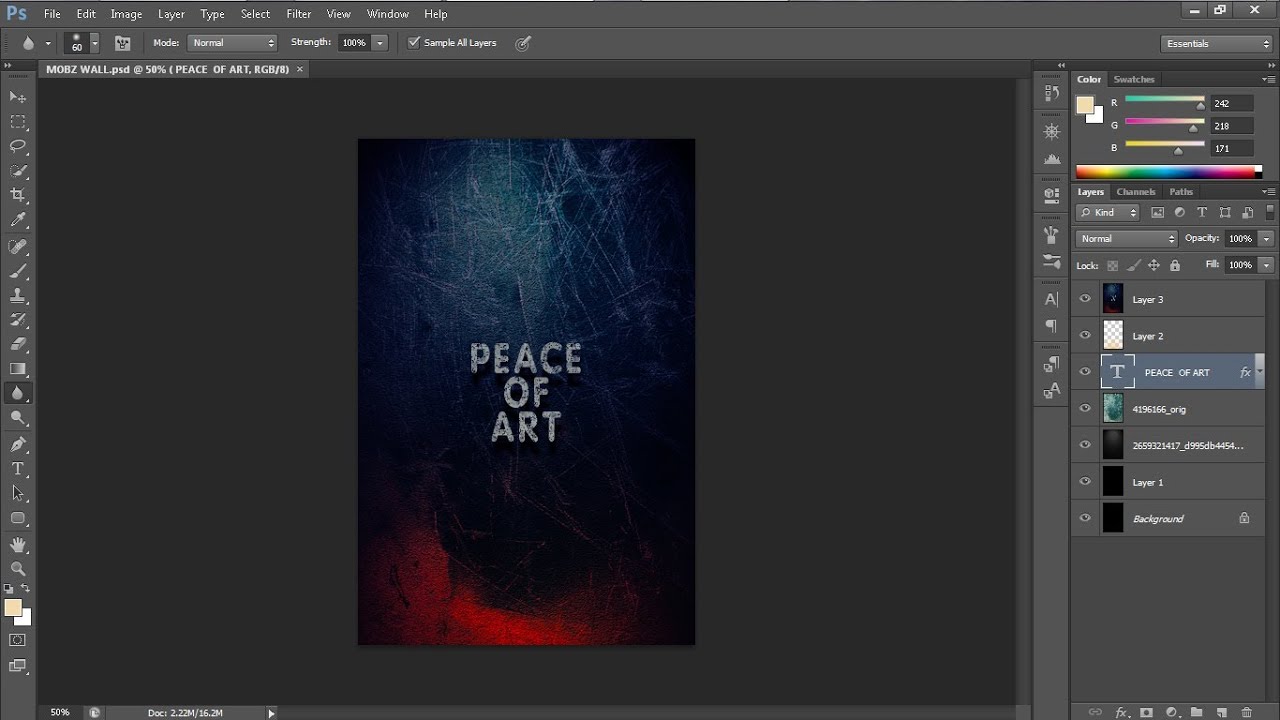Click the R value input field
1280x720 pixels.
1231,103
